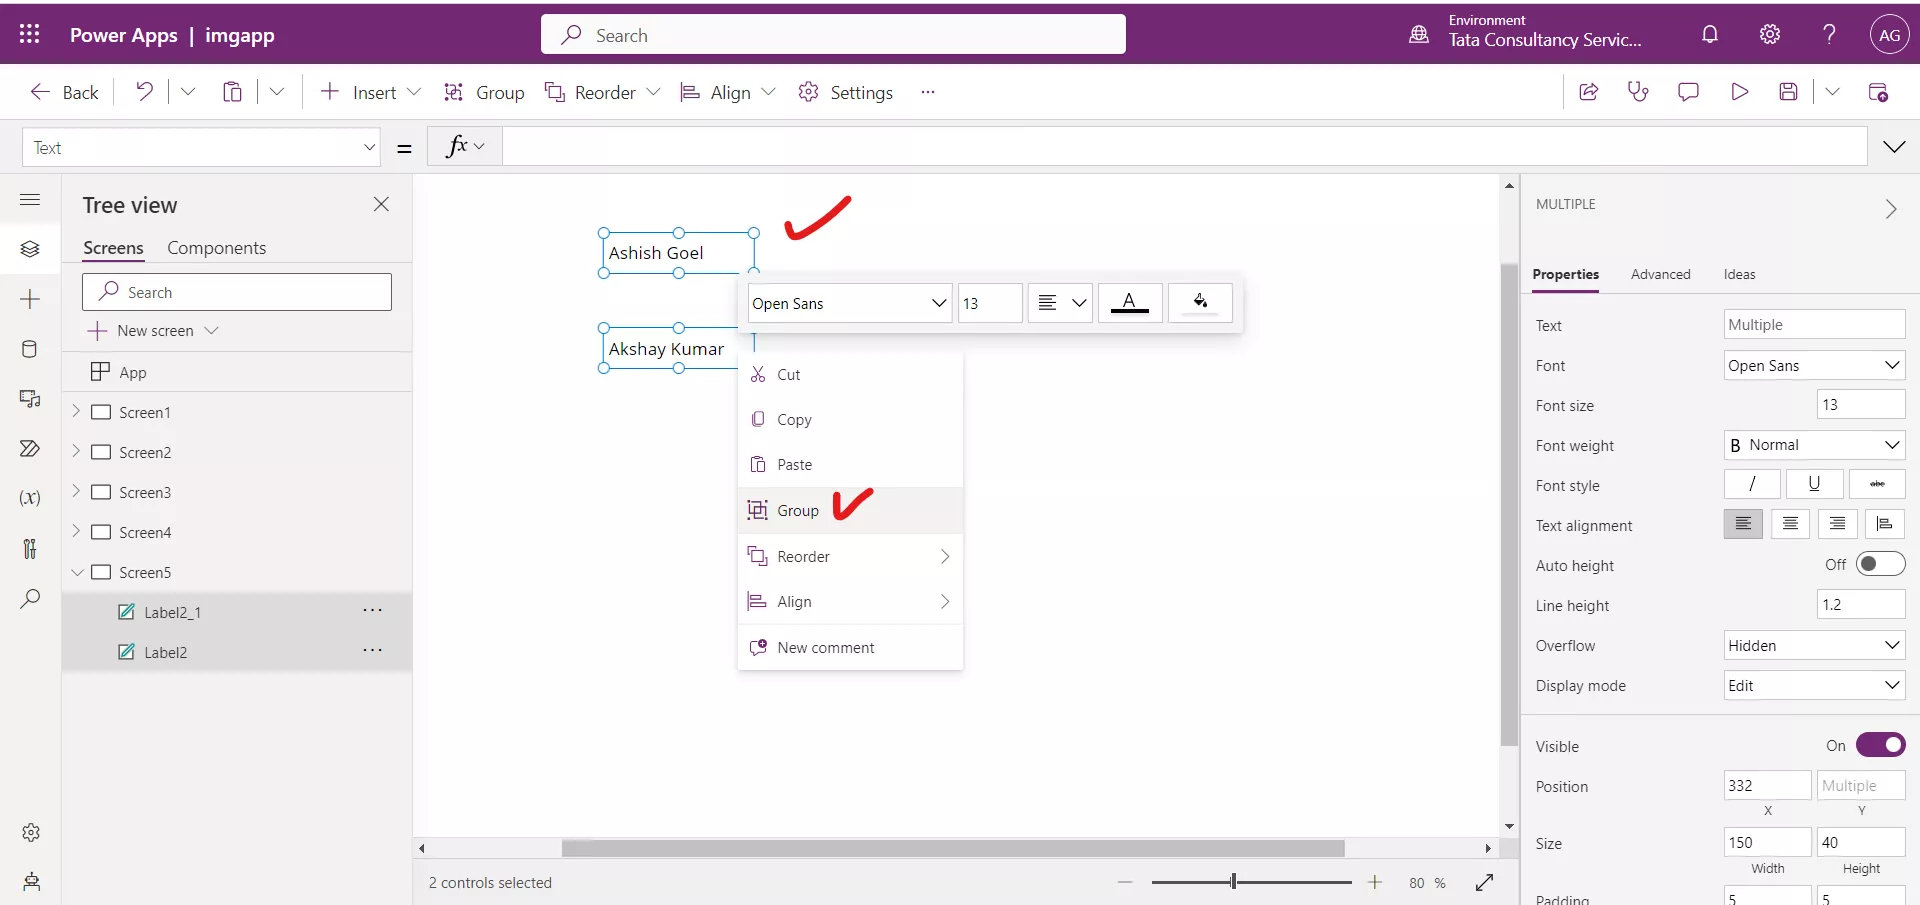Apply underline font style
This screenshot has height=905, width=1920.
click(x=1814, y=484)
